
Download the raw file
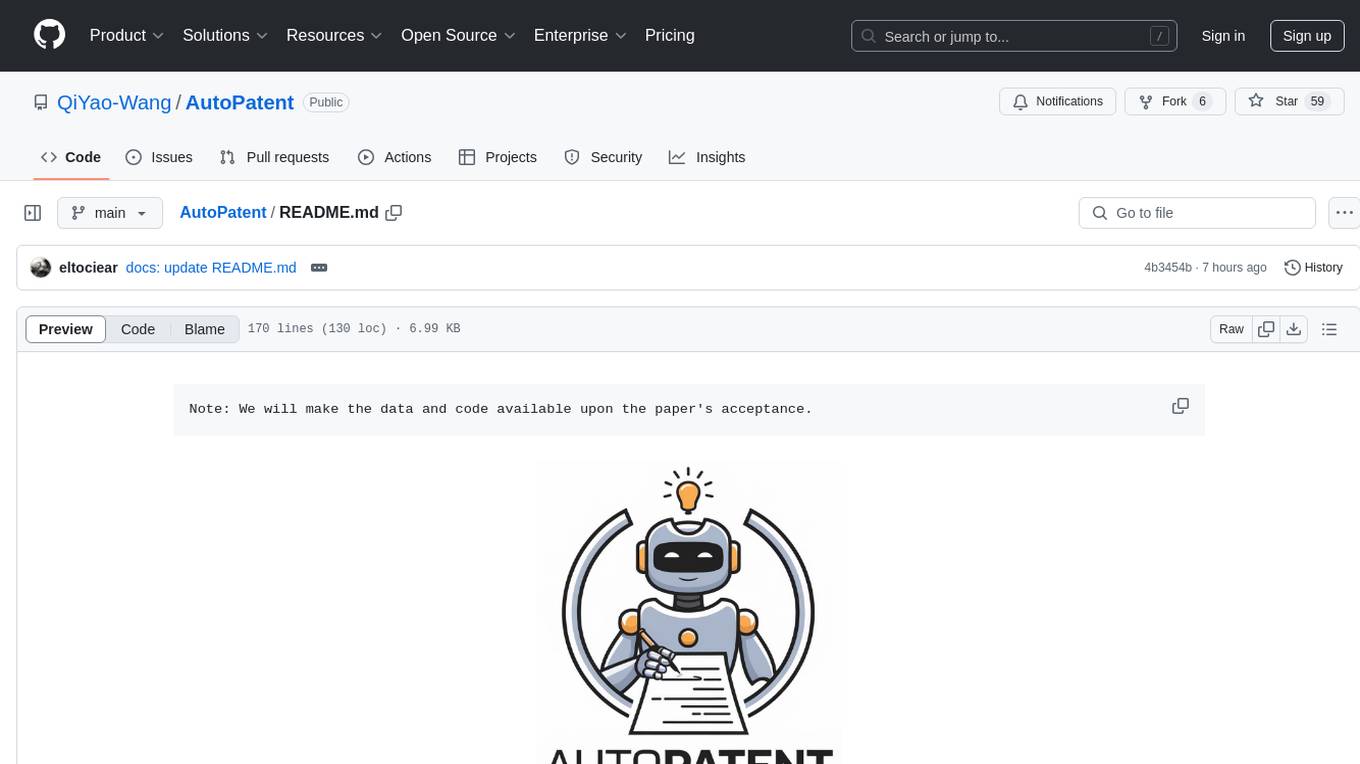tap(1294, 329)
